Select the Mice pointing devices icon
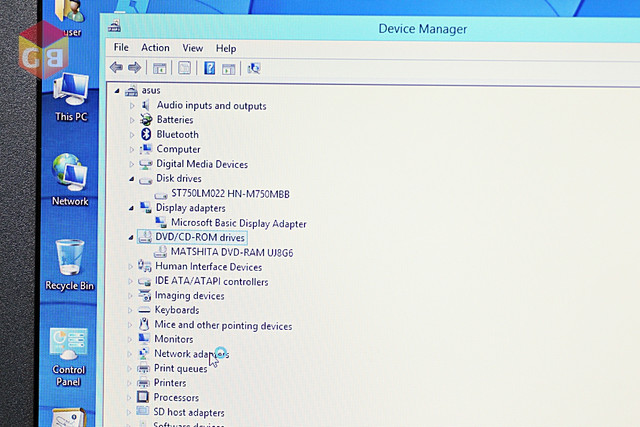The width and height of the screenshot is (640, 427). 144,325
